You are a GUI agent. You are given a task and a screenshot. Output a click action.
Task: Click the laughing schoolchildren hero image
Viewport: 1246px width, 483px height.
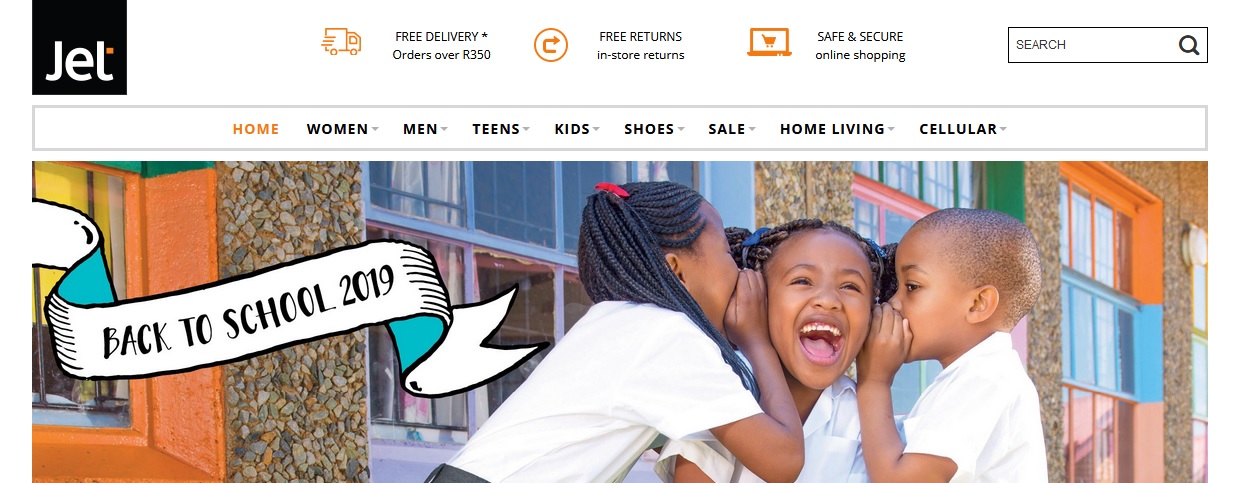click(x=619, y=322)
